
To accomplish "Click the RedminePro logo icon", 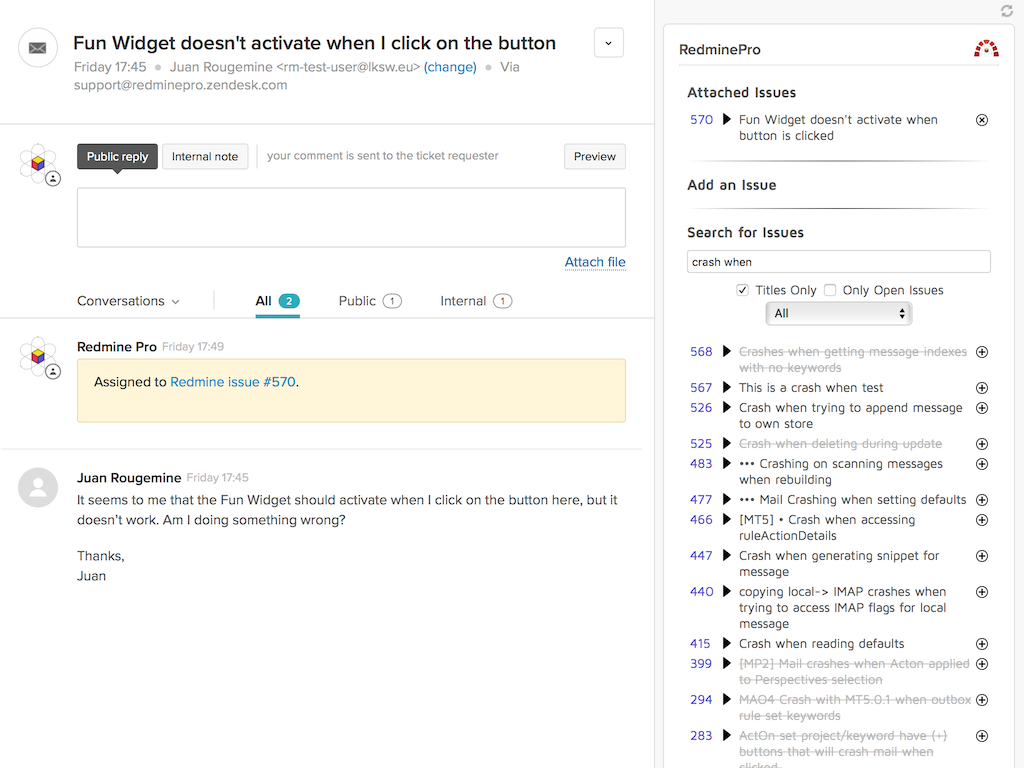I will (985, 48).
